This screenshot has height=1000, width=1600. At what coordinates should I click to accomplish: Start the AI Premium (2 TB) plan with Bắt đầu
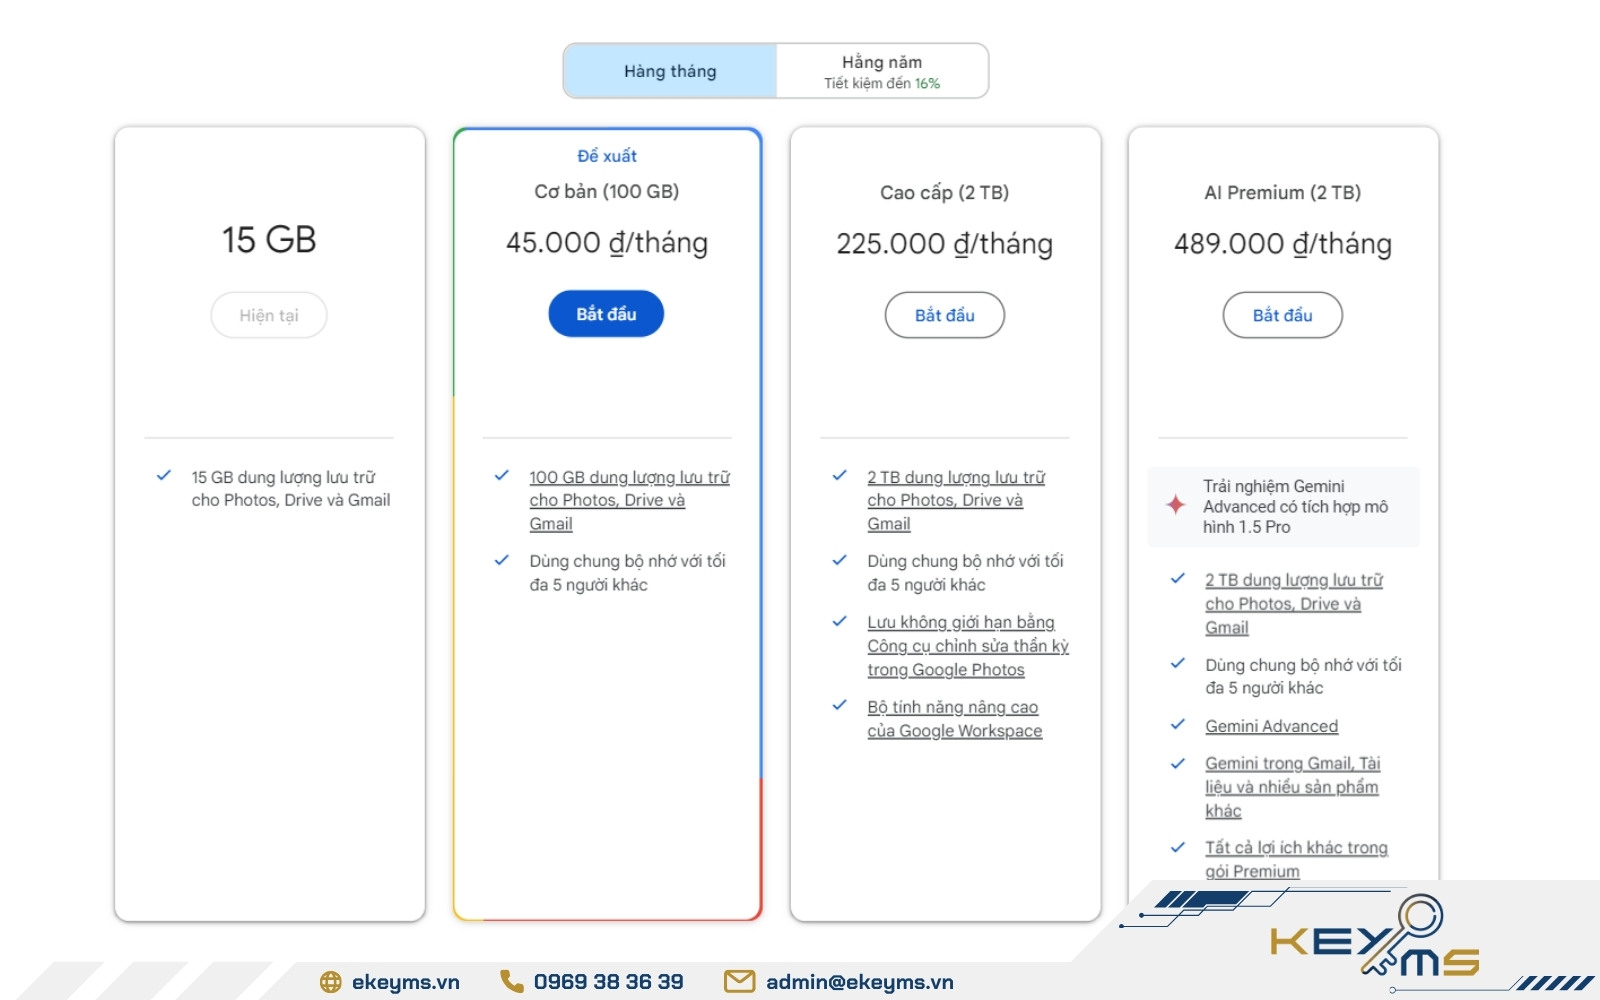coord(1283,315)
